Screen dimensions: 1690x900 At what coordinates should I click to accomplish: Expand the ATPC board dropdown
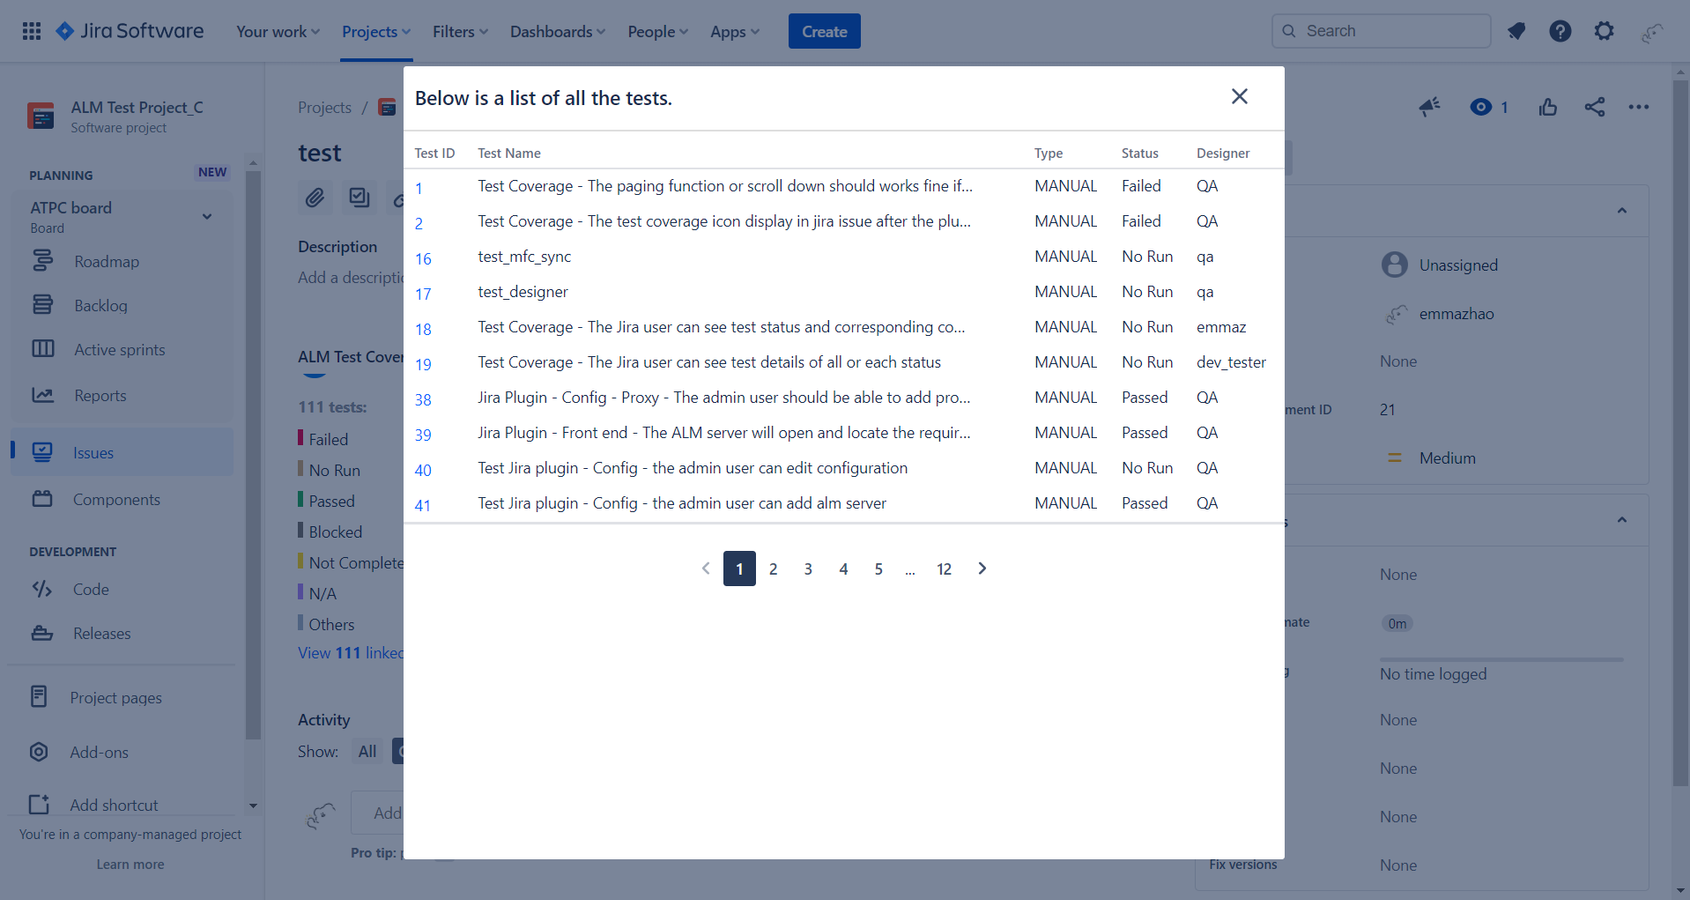coord(207,216)
